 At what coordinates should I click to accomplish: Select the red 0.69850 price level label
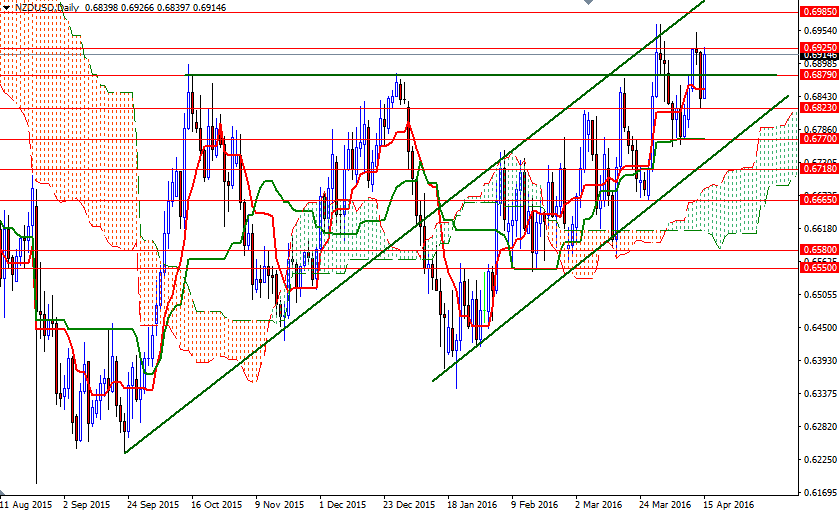[819, 11]
